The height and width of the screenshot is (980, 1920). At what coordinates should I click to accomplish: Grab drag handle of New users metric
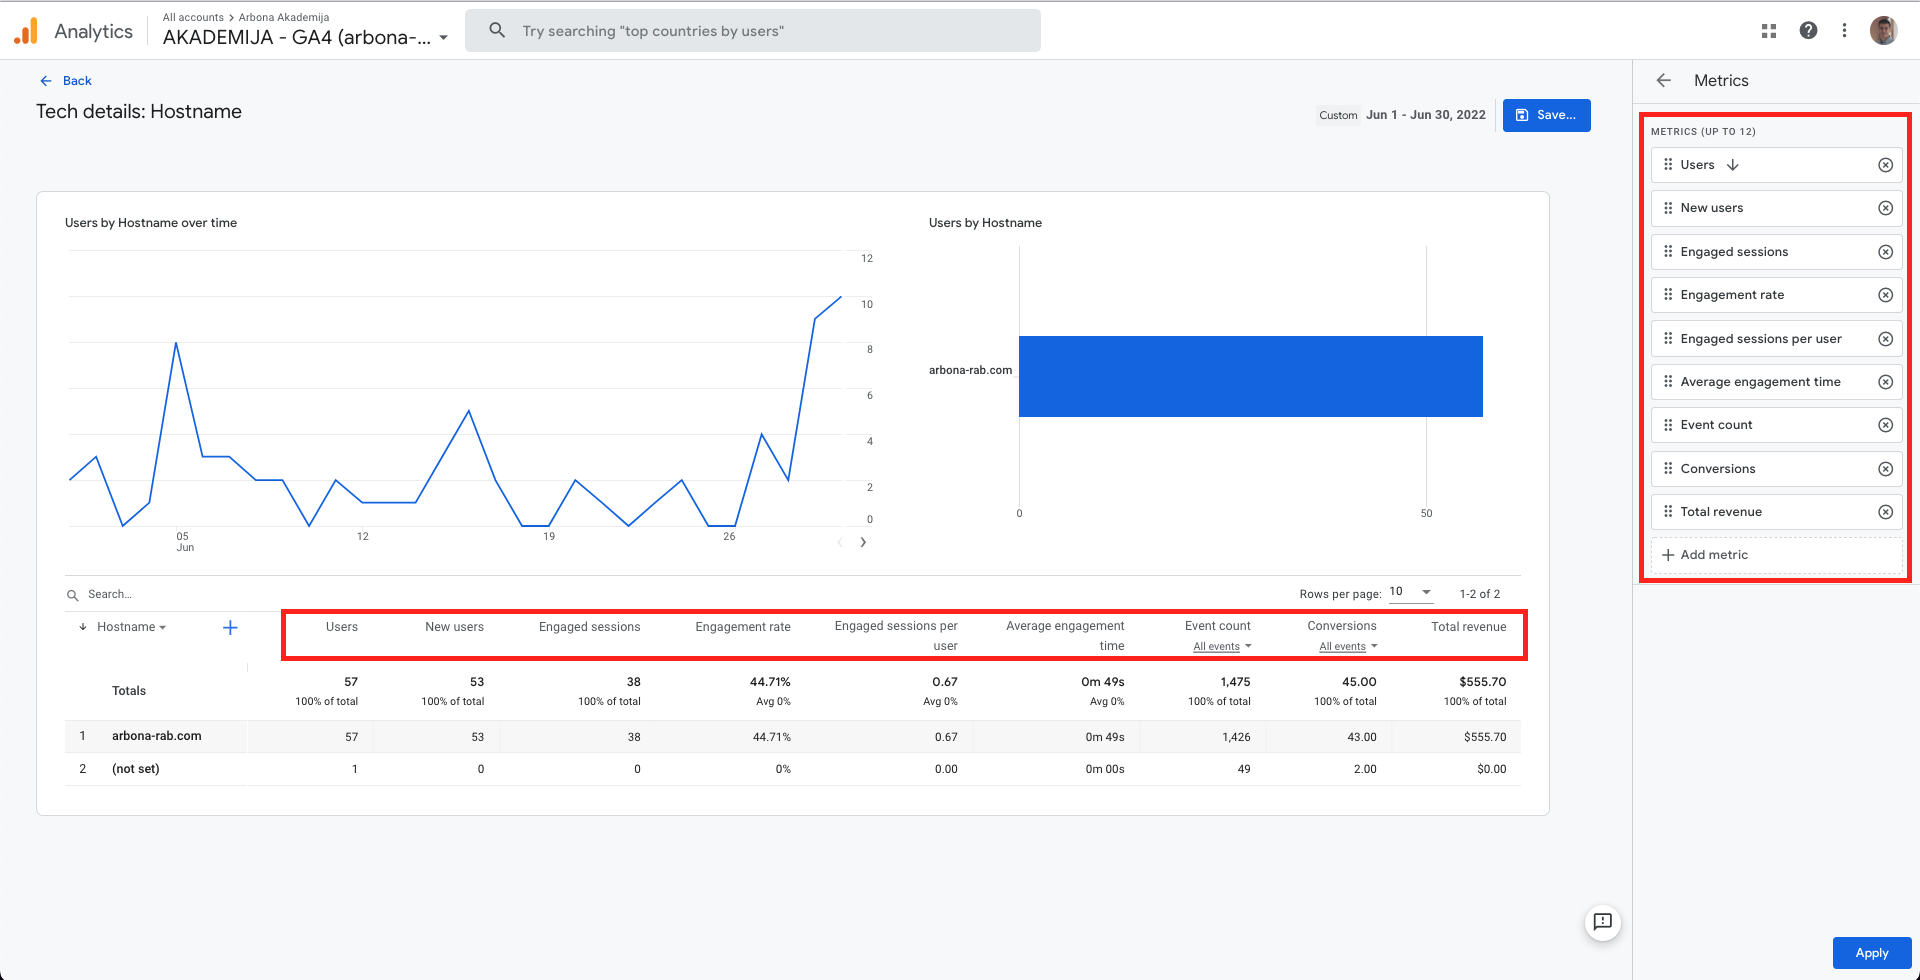pyautogui.click(x=1668, y=208)
